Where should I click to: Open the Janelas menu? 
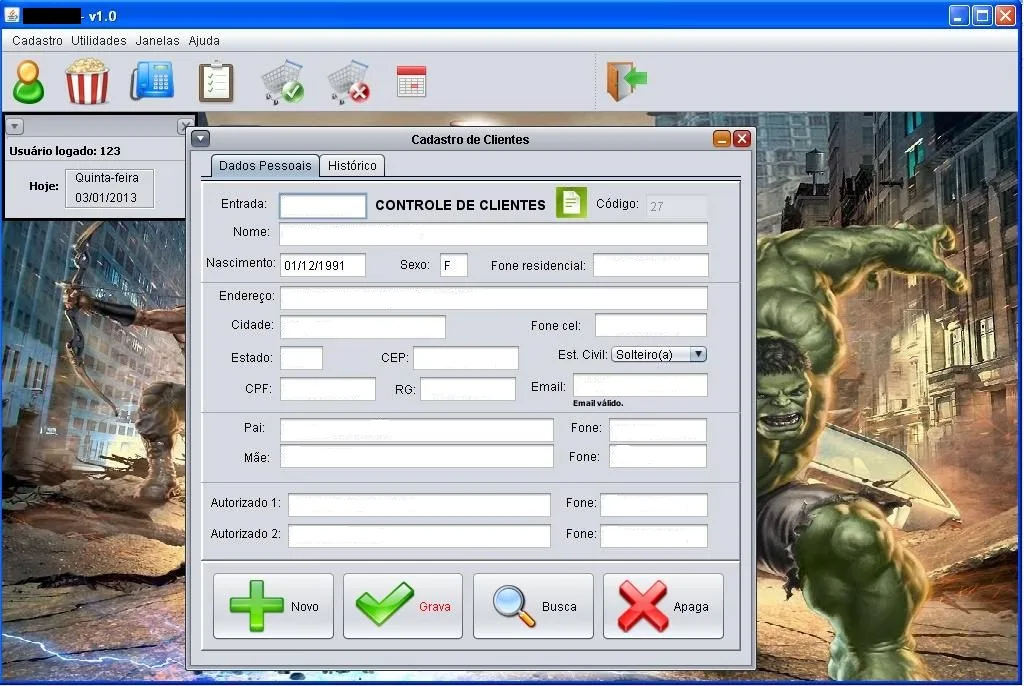157,41
